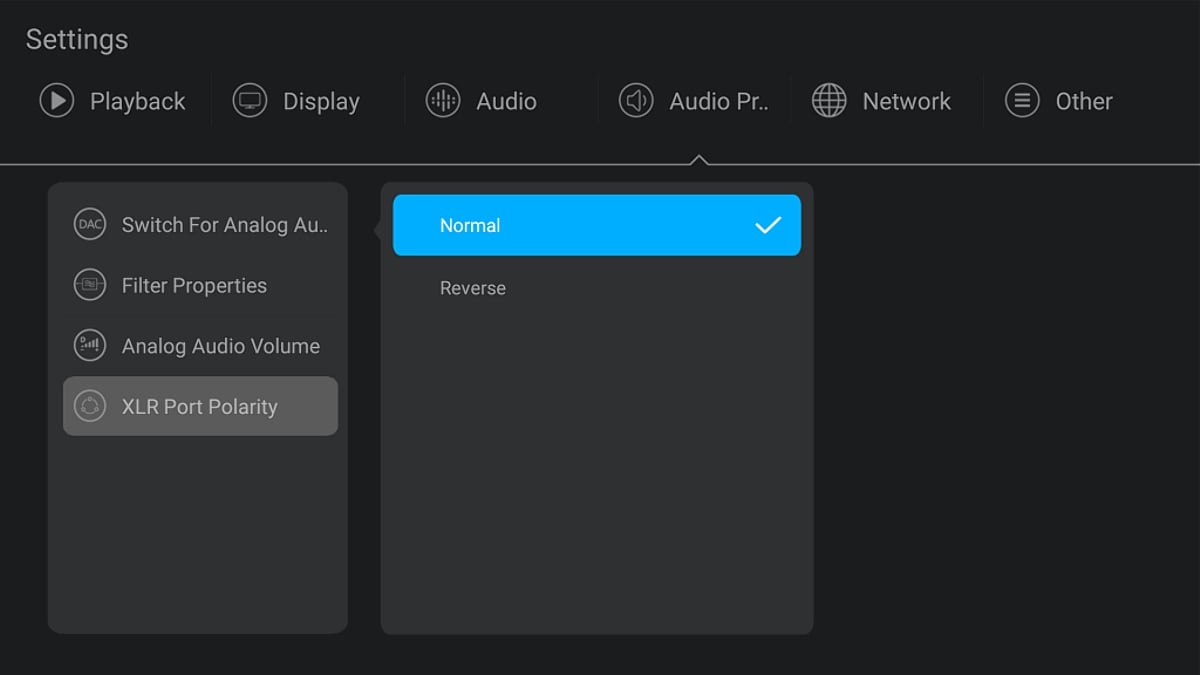Open the Playback settings tab
This screenshot has width=1200, height=675.
(x=137, y=101)
